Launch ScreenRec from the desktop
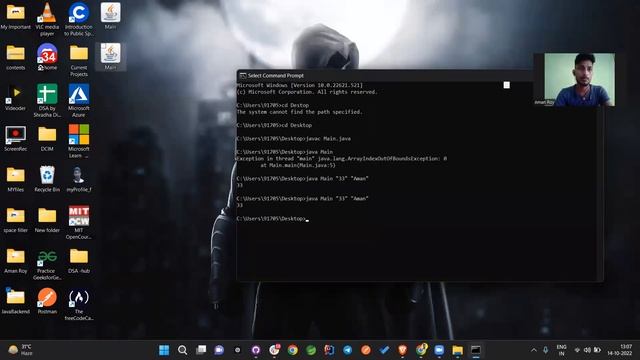640x360 pixels. pos(16,138)
